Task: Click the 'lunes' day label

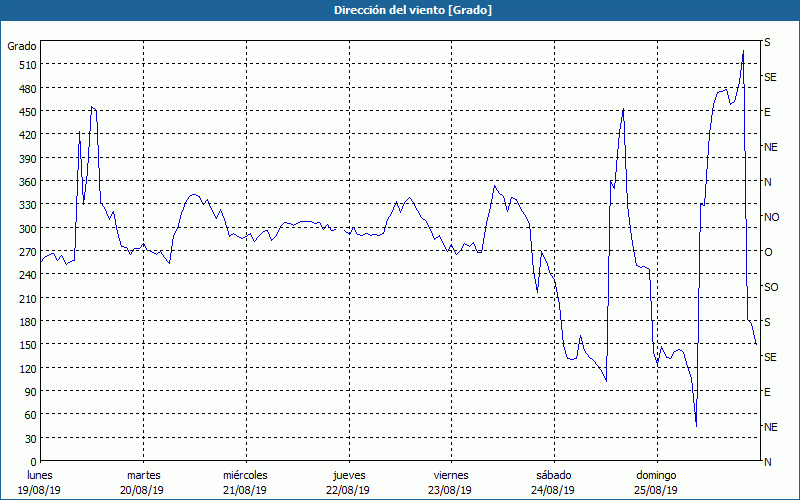Action: (x=40, y=475)
